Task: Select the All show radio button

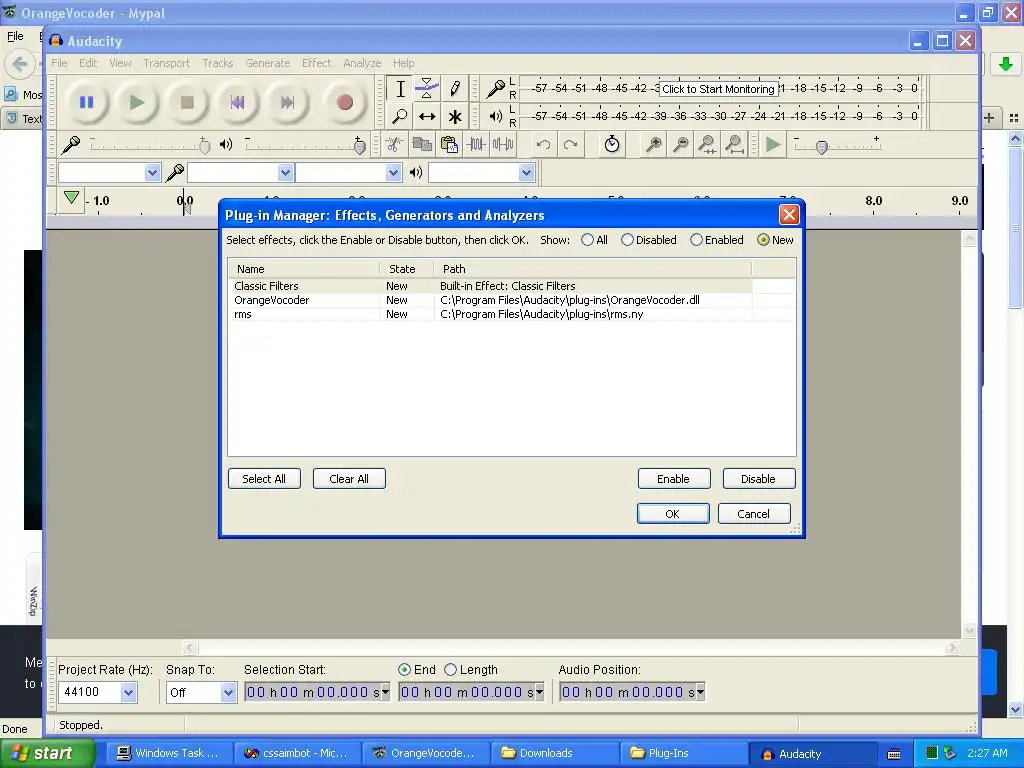Action: click(x=587, y=240)
